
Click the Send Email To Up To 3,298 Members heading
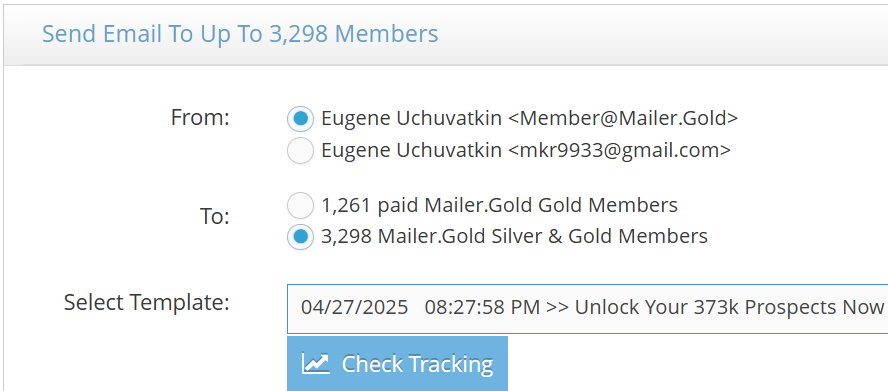[x=240, y=34]
